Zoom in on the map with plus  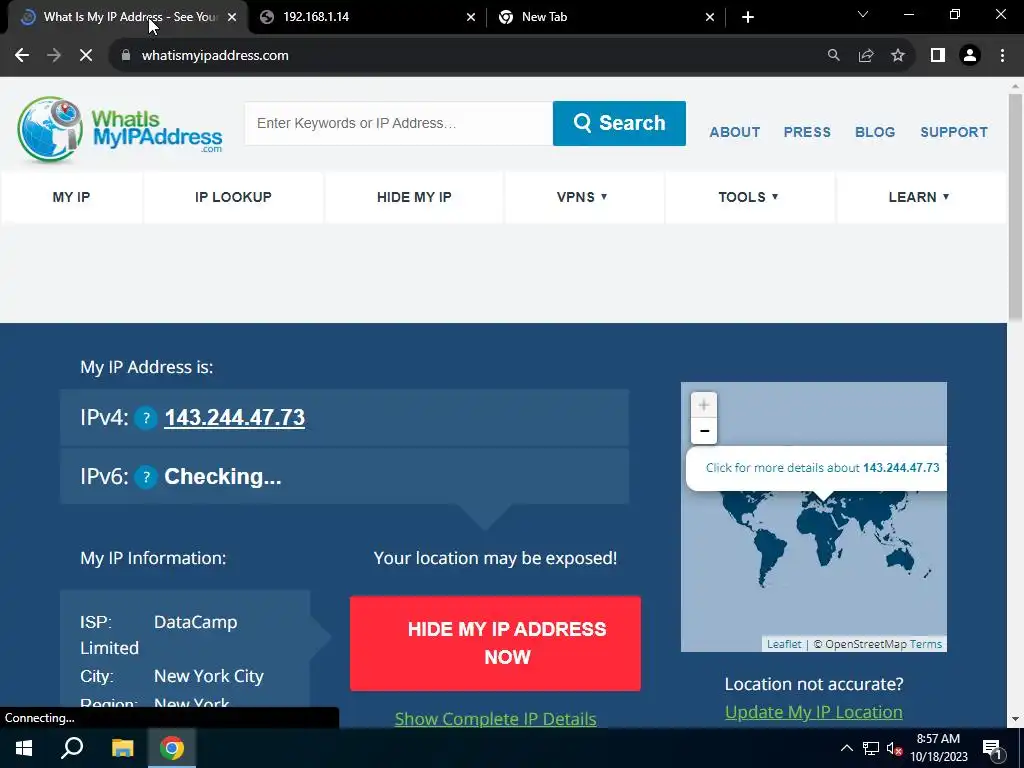703,406
